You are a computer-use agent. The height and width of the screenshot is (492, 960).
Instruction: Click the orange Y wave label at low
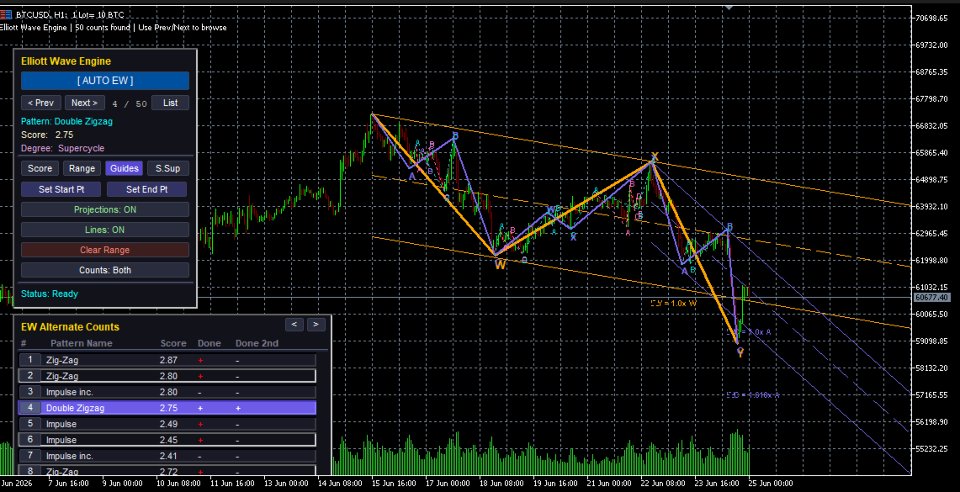pyautogui.click(x=740, y=352)
